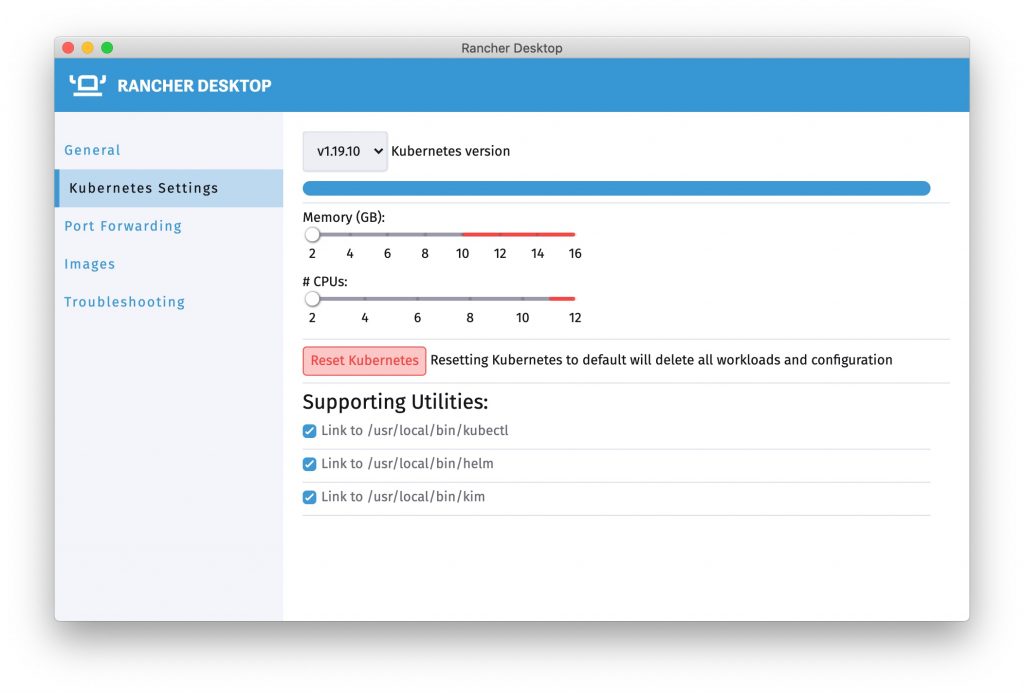Click the Rancher Desktop logo icon
The height and width of the screenshot is (693, 1024).
click(x=88, y=85)
